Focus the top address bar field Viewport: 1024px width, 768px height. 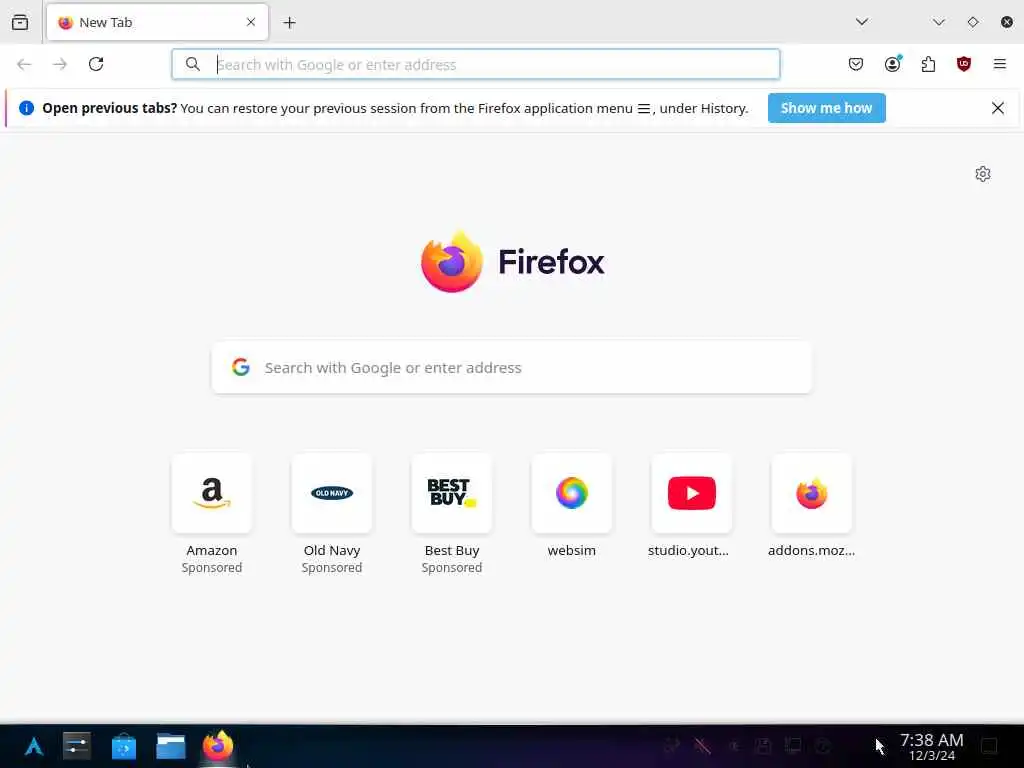(475, 64)
